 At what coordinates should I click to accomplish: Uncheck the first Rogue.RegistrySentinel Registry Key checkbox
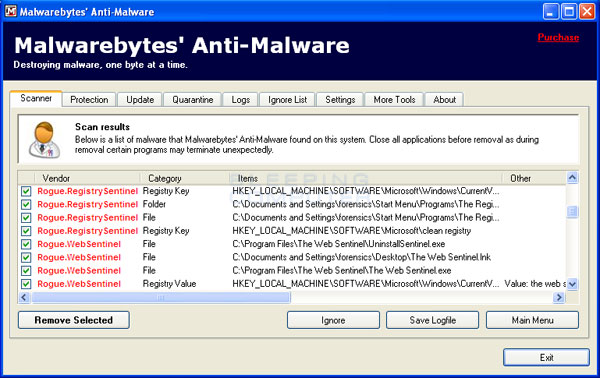click(x=26, y=191)
